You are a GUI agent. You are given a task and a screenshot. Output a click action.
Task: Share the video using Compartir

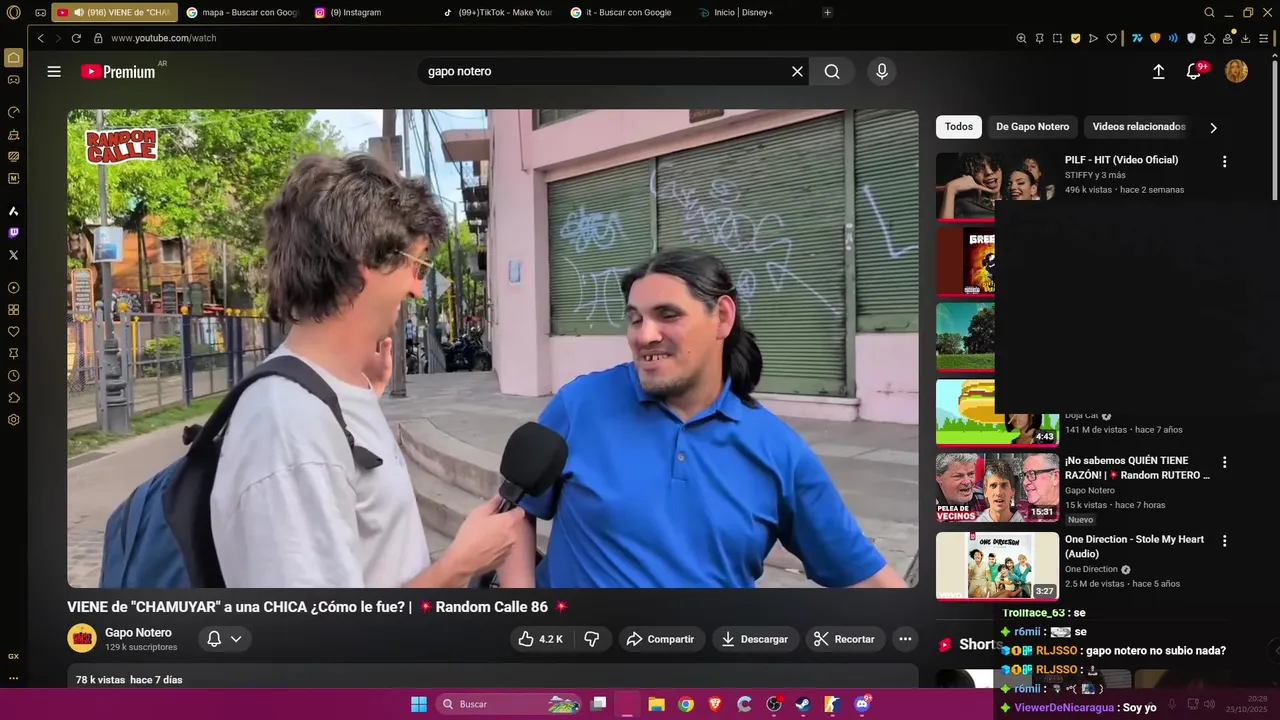pyautogui.click(x=660, y=639)
